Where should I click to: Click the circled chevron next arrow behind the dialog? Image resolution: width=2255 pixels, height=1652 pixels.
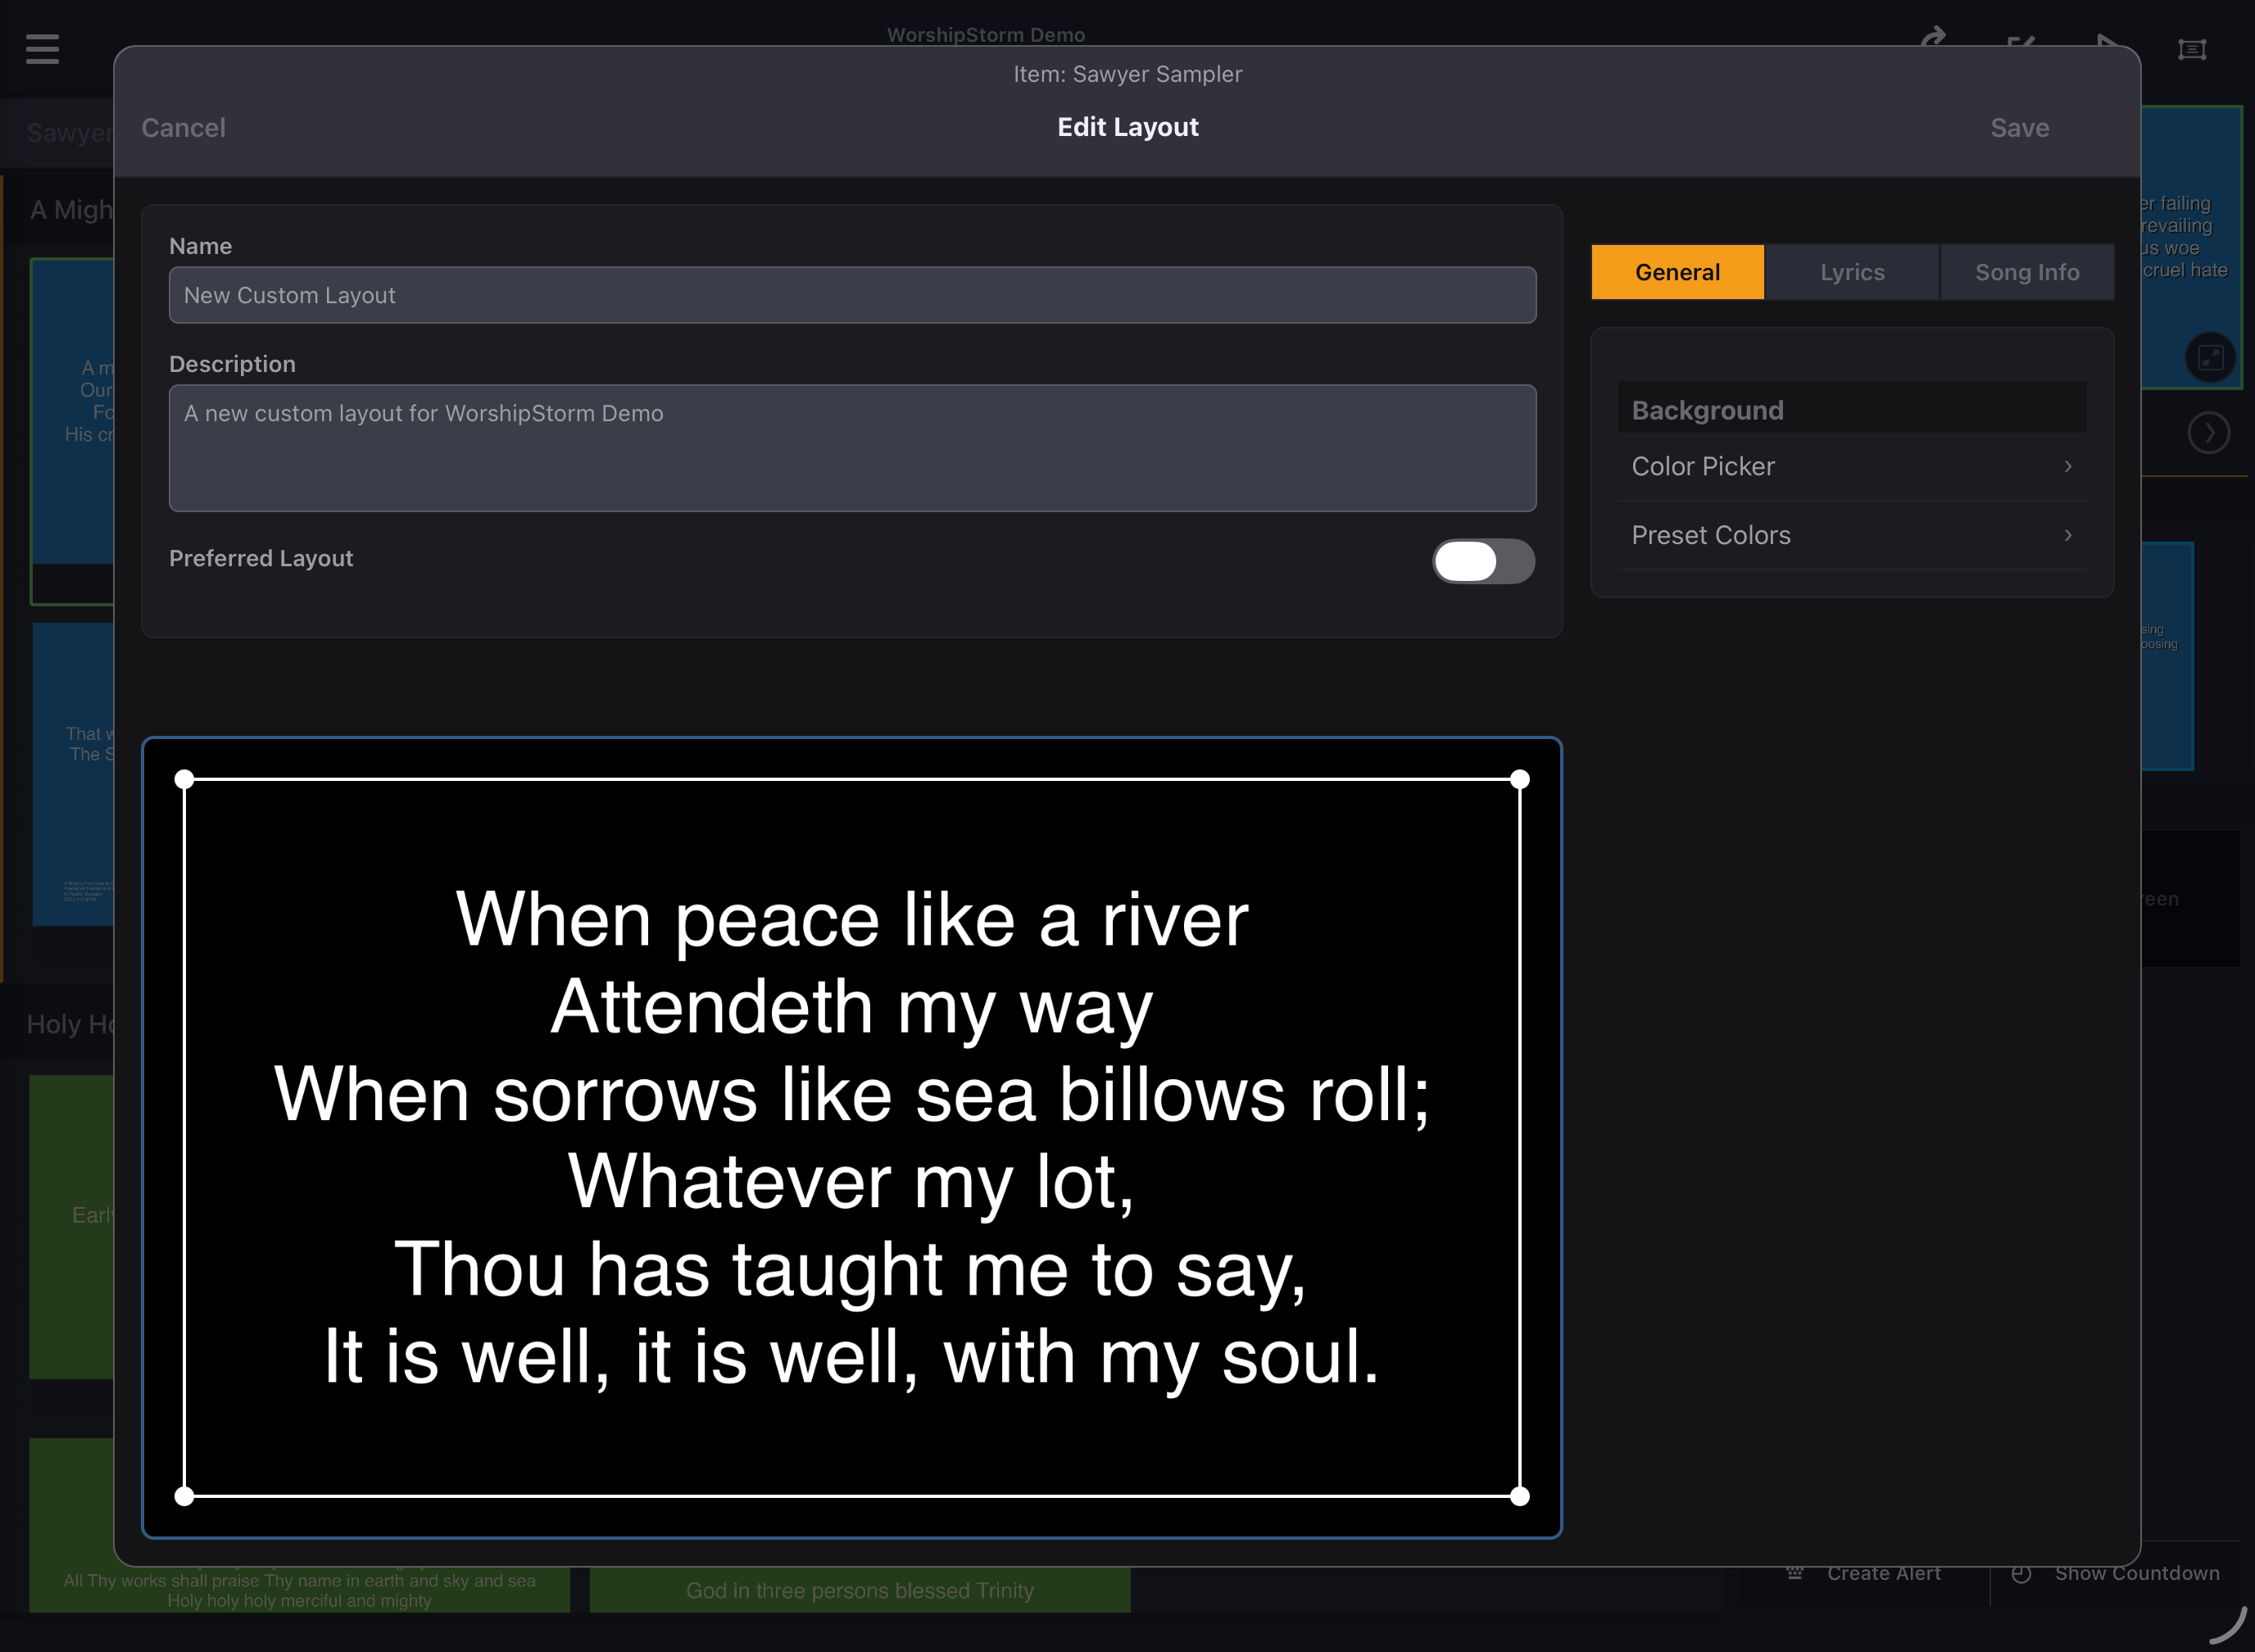[x=2208, y=433]
